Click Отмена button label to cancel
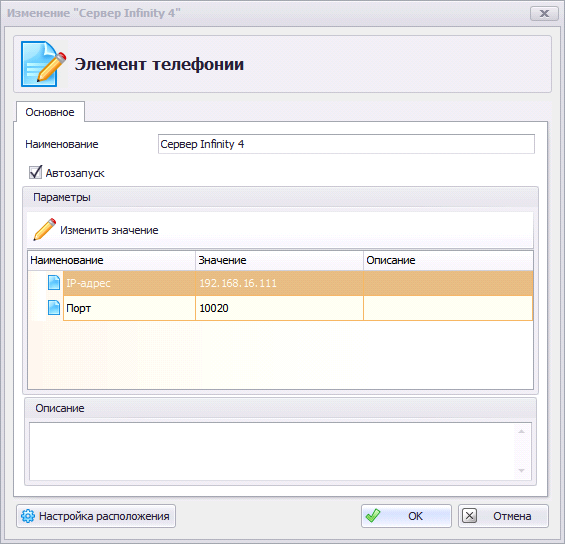 [512, 516]
